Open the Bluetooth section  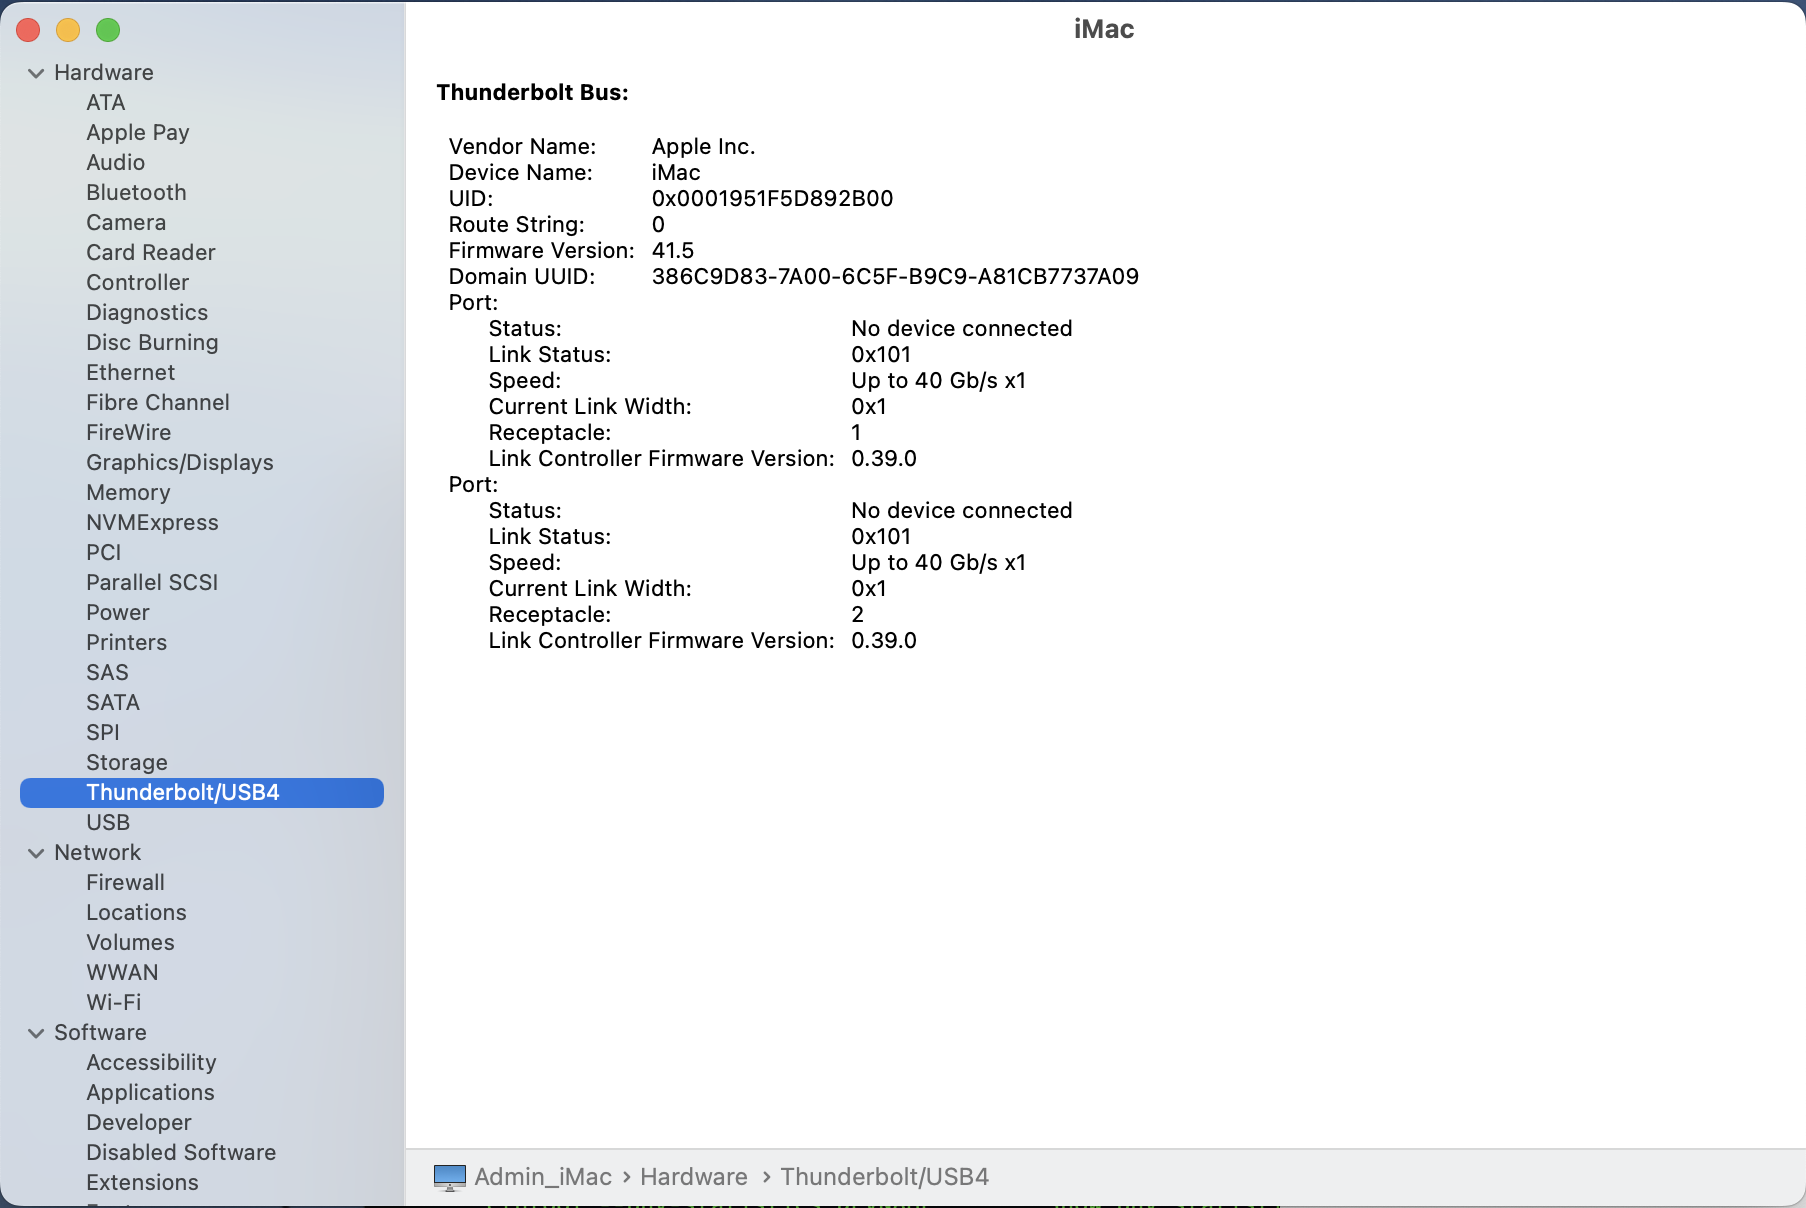136,193
